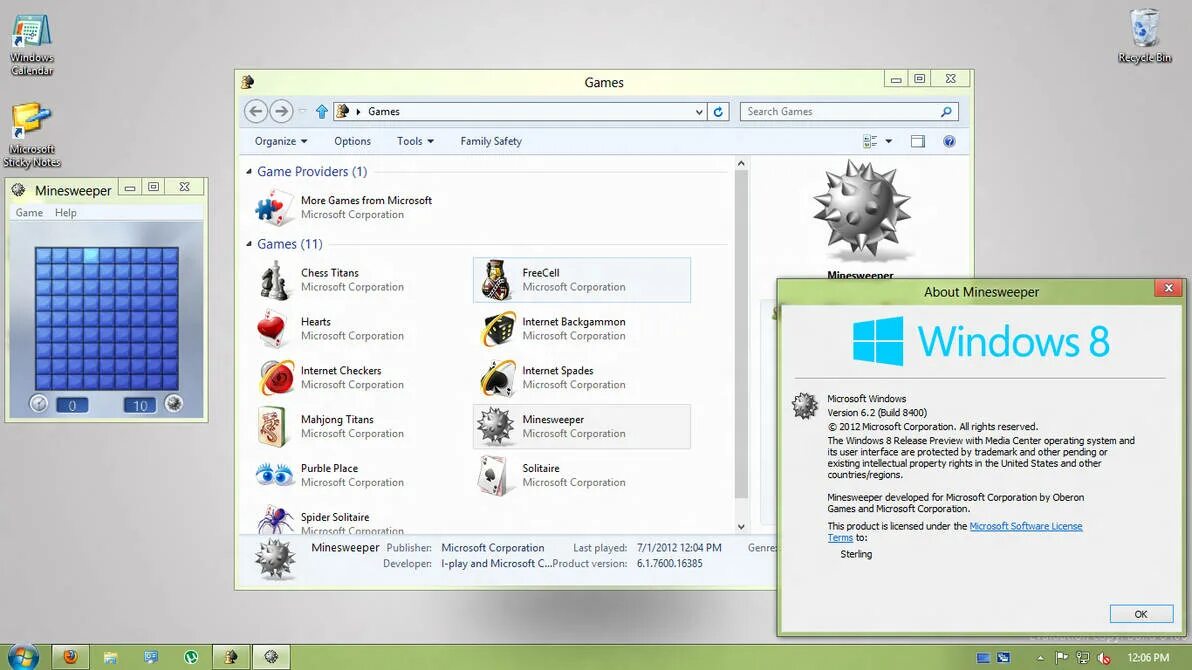Select the FreeCell game icon
The width and height of the screenshot is (1192, 670).
pyautogui.click(x=496, y=280)
